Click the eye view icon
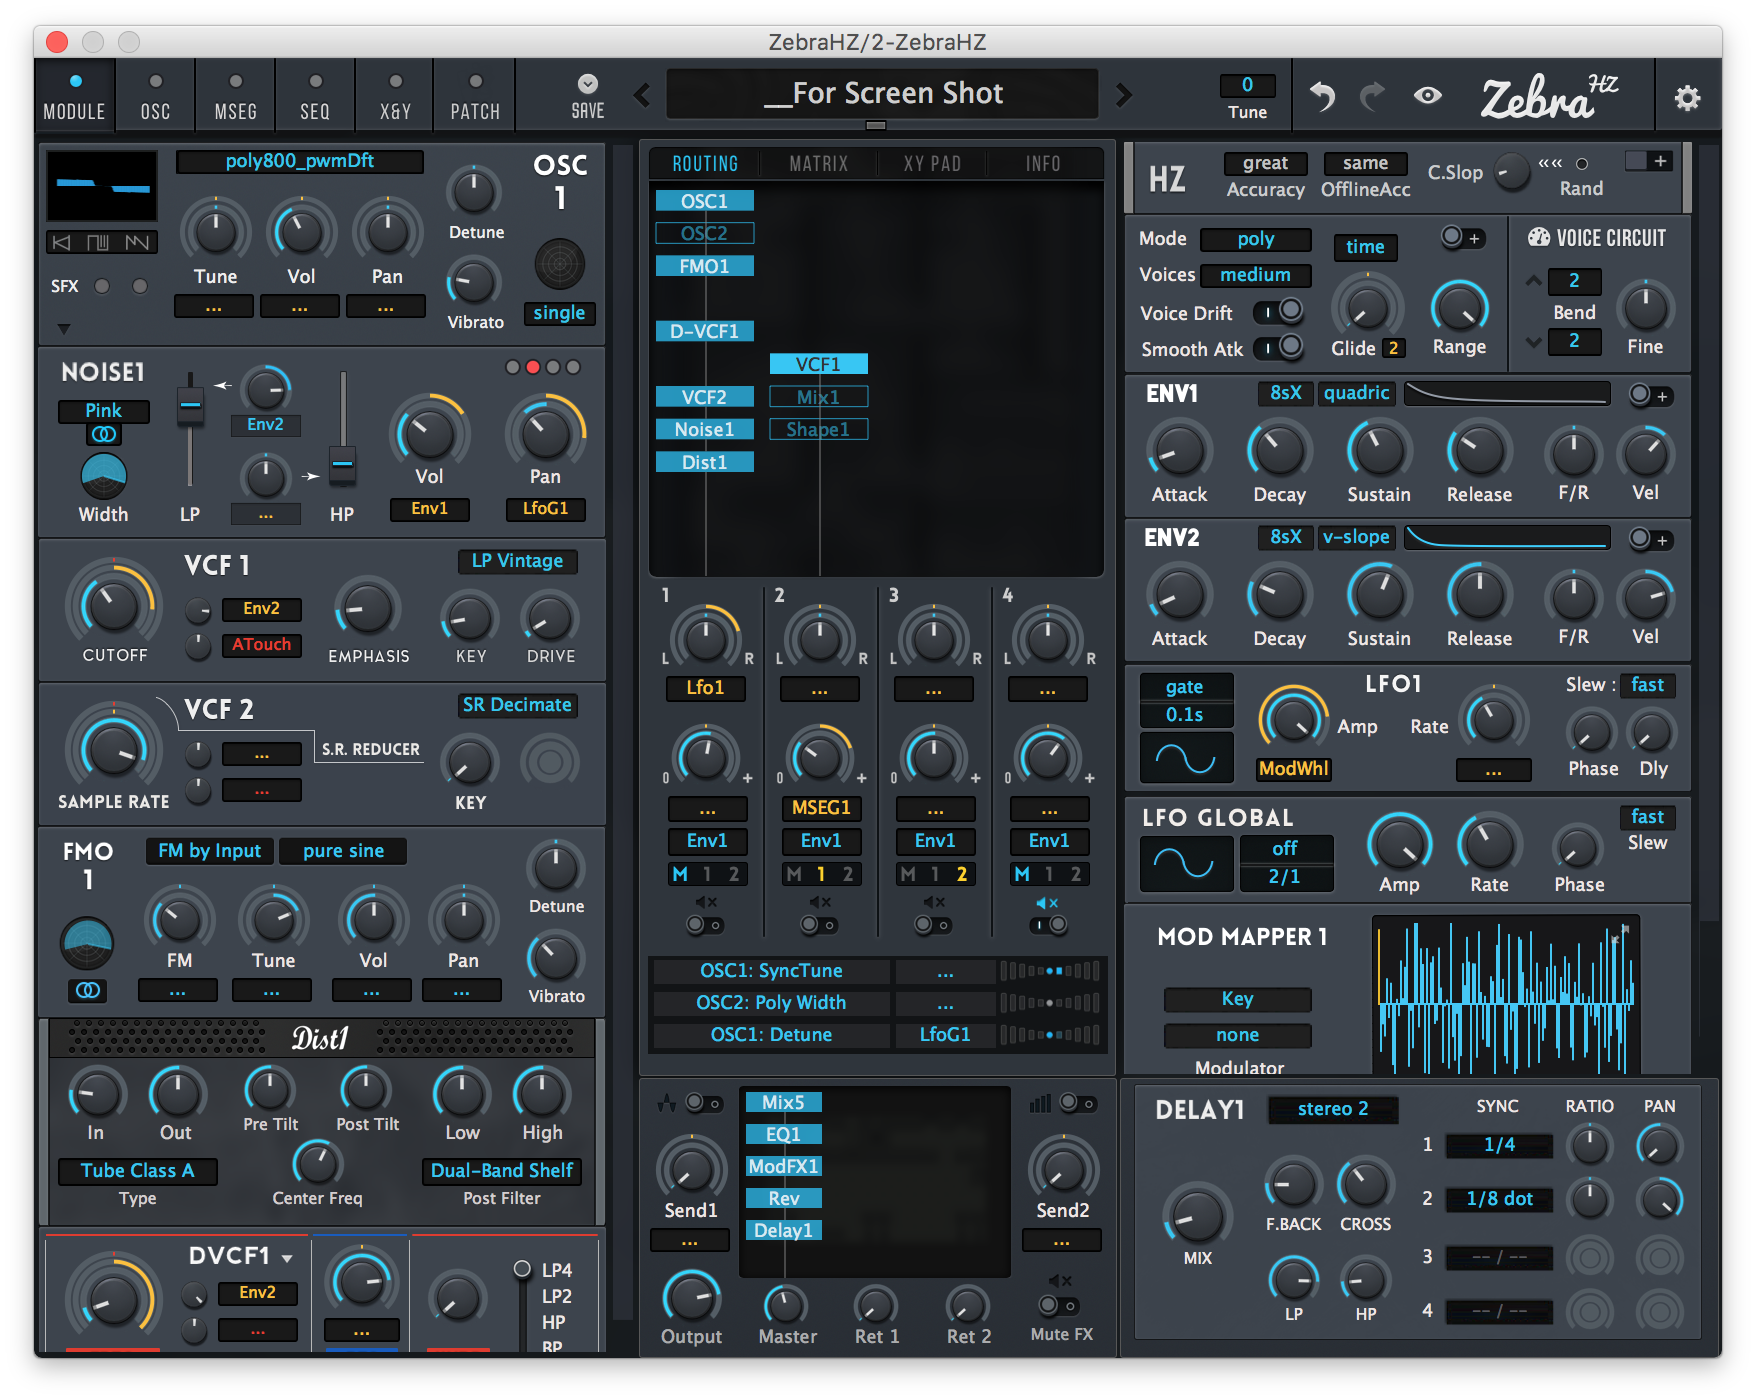Image resolution: width=1756 pixels, height=1400 pixels. click(1428, 96)
